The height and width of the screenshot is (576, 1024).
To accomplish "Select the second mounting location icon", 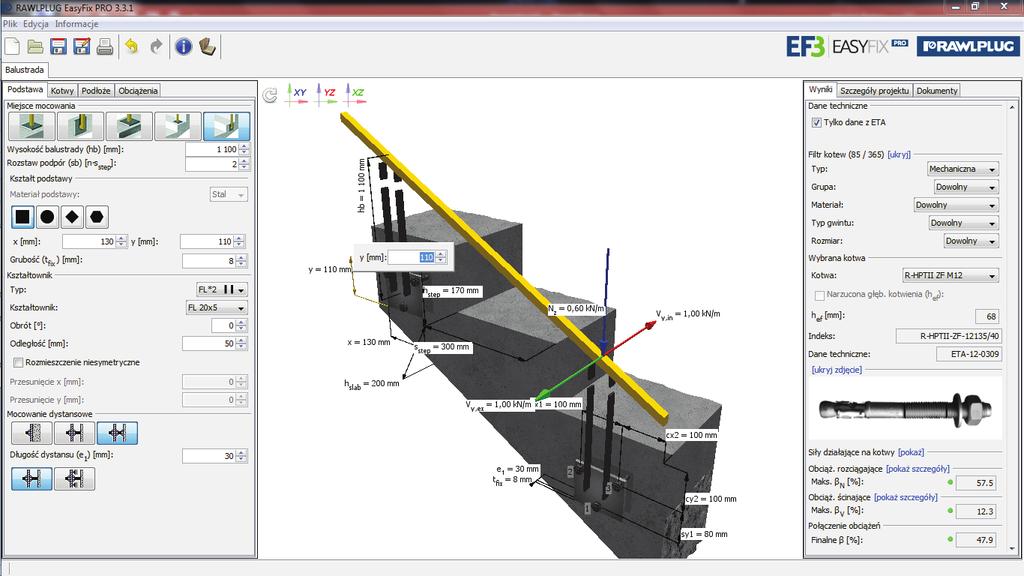I will [80, 126].
